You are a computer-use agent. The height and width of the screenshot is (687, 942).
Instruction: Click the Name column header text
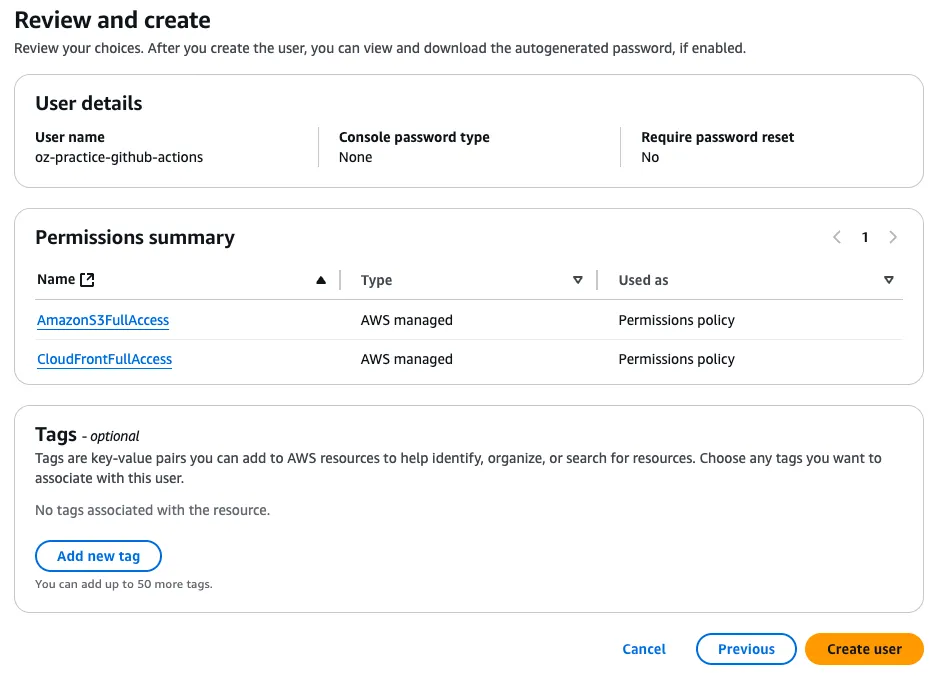coord(56,280)
